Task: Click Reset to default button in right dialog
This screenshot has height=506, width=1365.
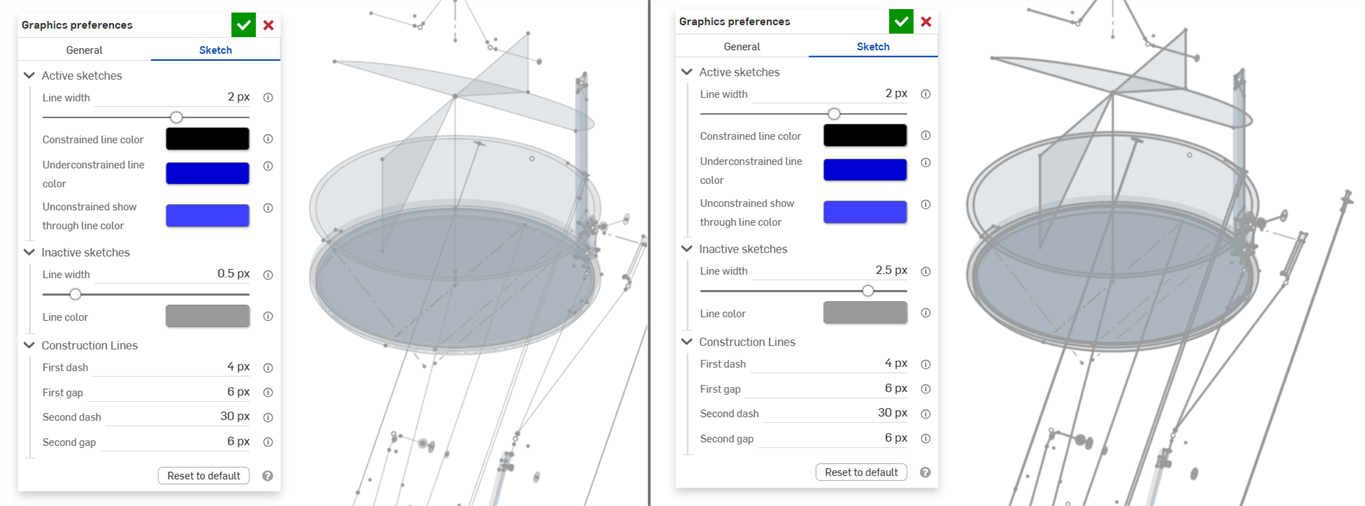Action: pyautogui.click(x=861, y=472)
